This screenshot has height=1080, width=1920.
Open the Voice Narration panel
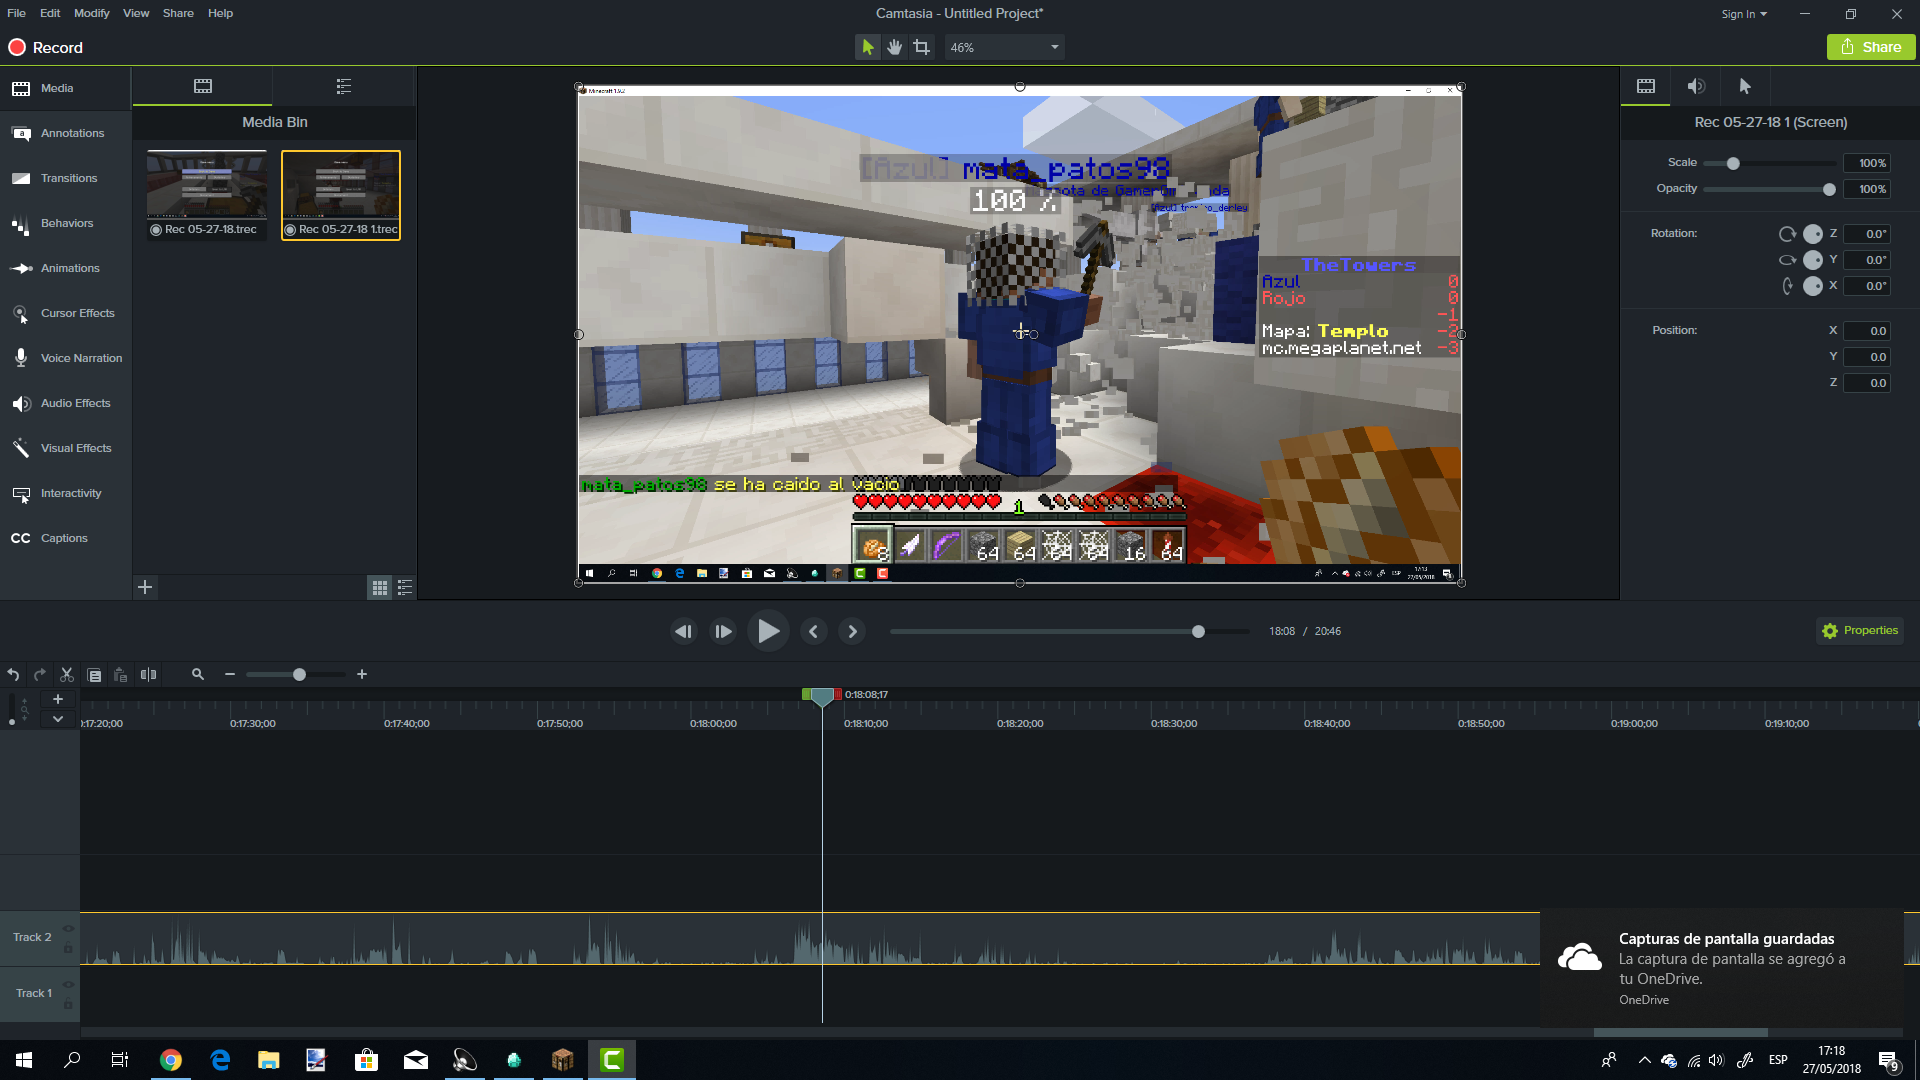65,358
